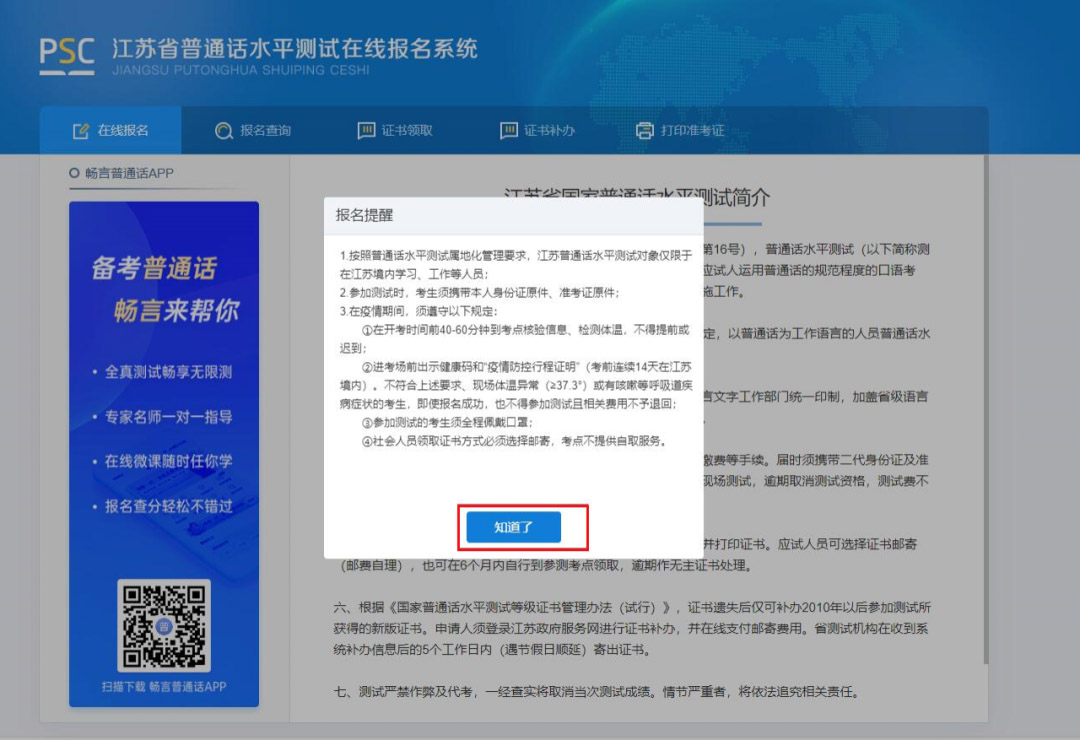Select the 打印准考证 tab label

(692, 131)
